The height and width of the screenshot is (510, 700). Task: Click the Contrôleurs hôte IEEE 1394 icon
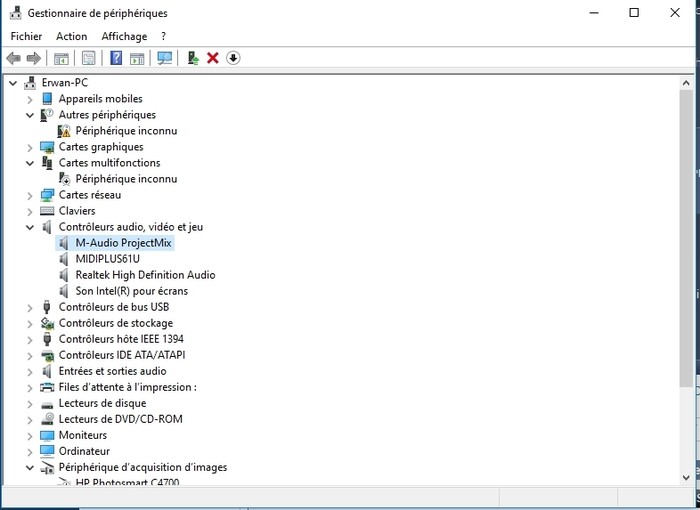[47, 339]
